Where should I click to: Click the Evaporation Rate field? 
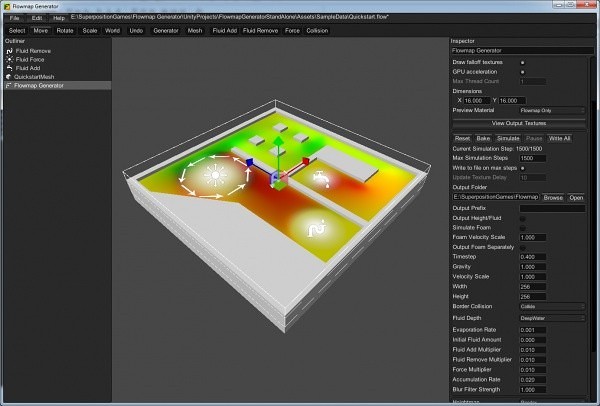pyautogui.click(x=533, y=330)
